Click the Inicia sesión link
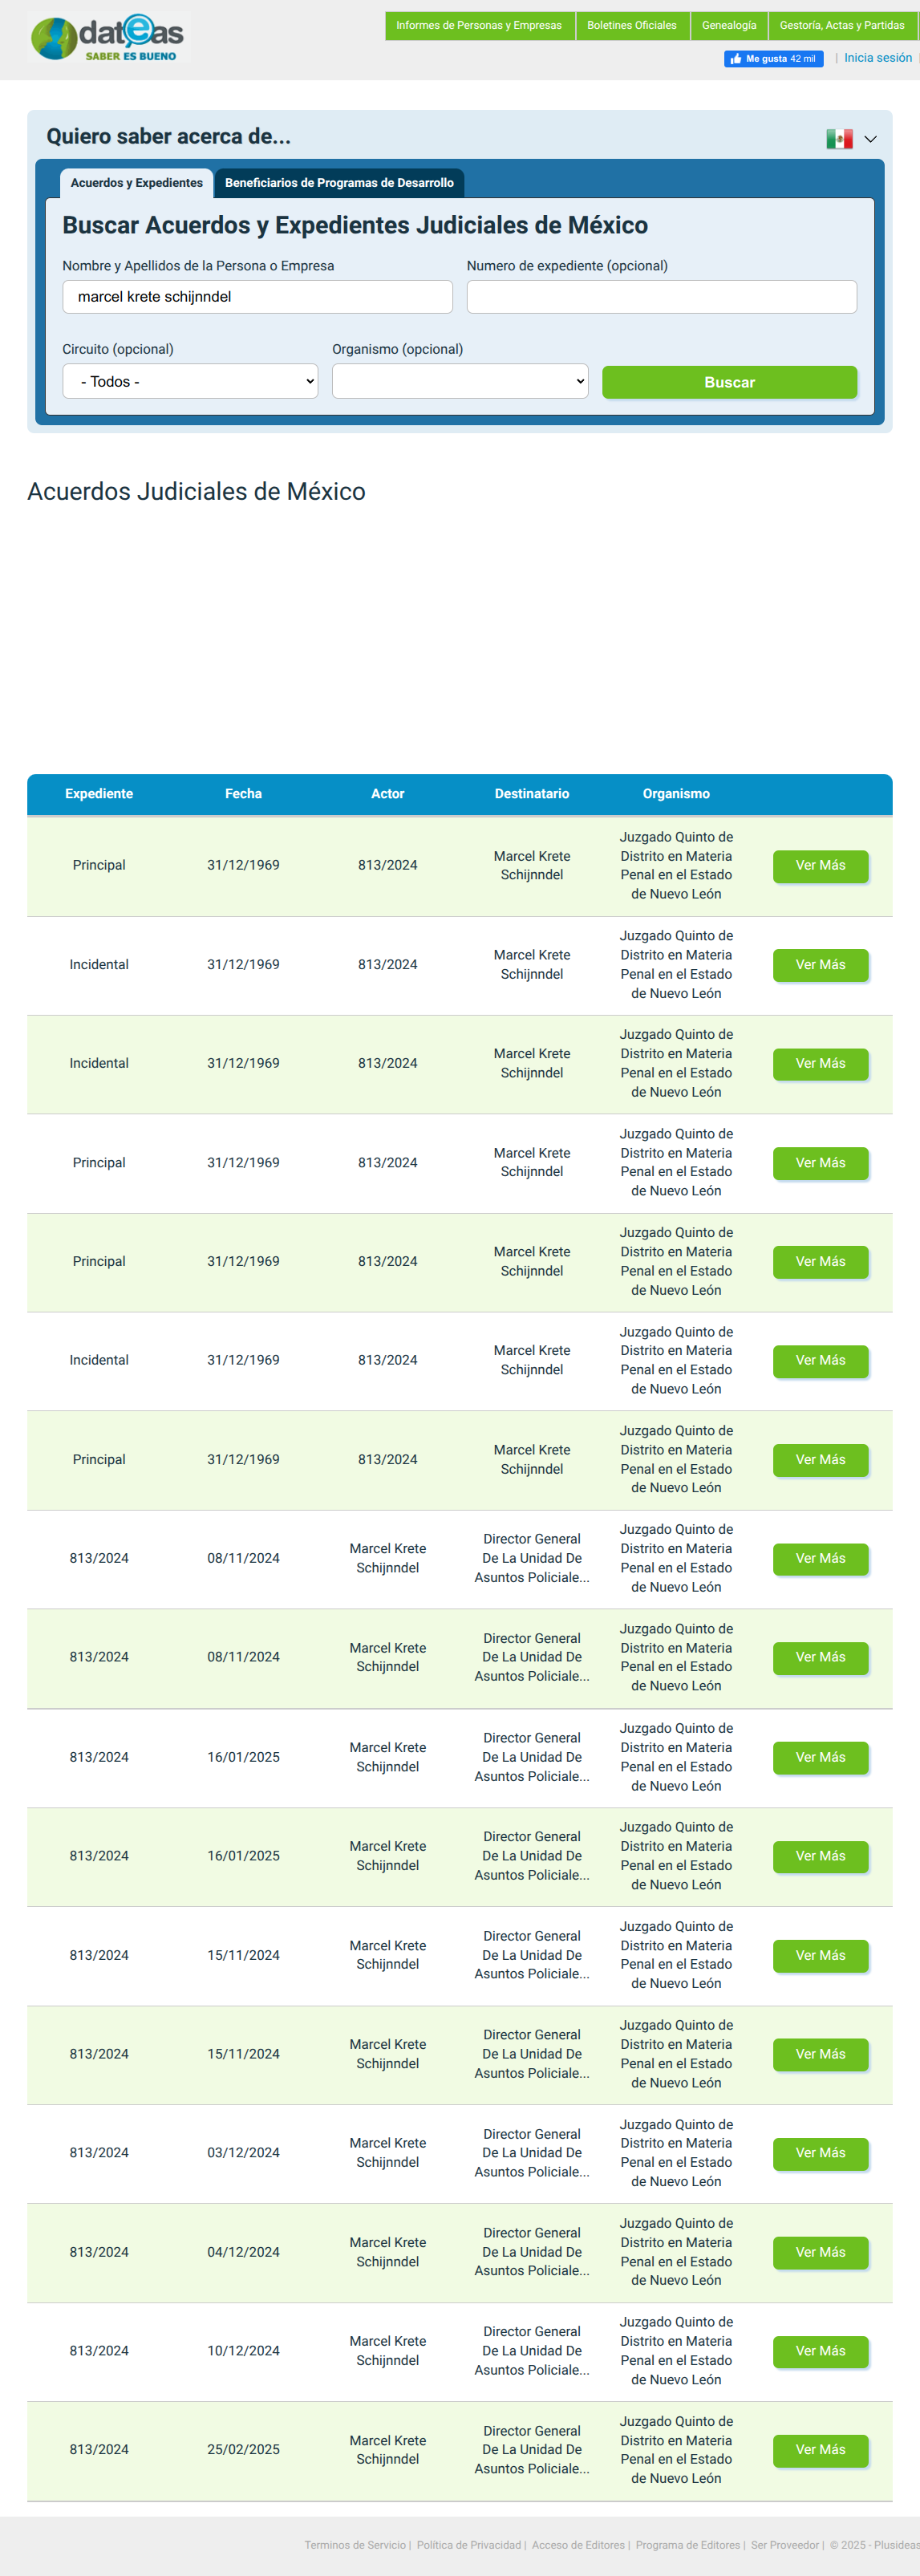This screenshot has height=2576, width=920. 878,58
